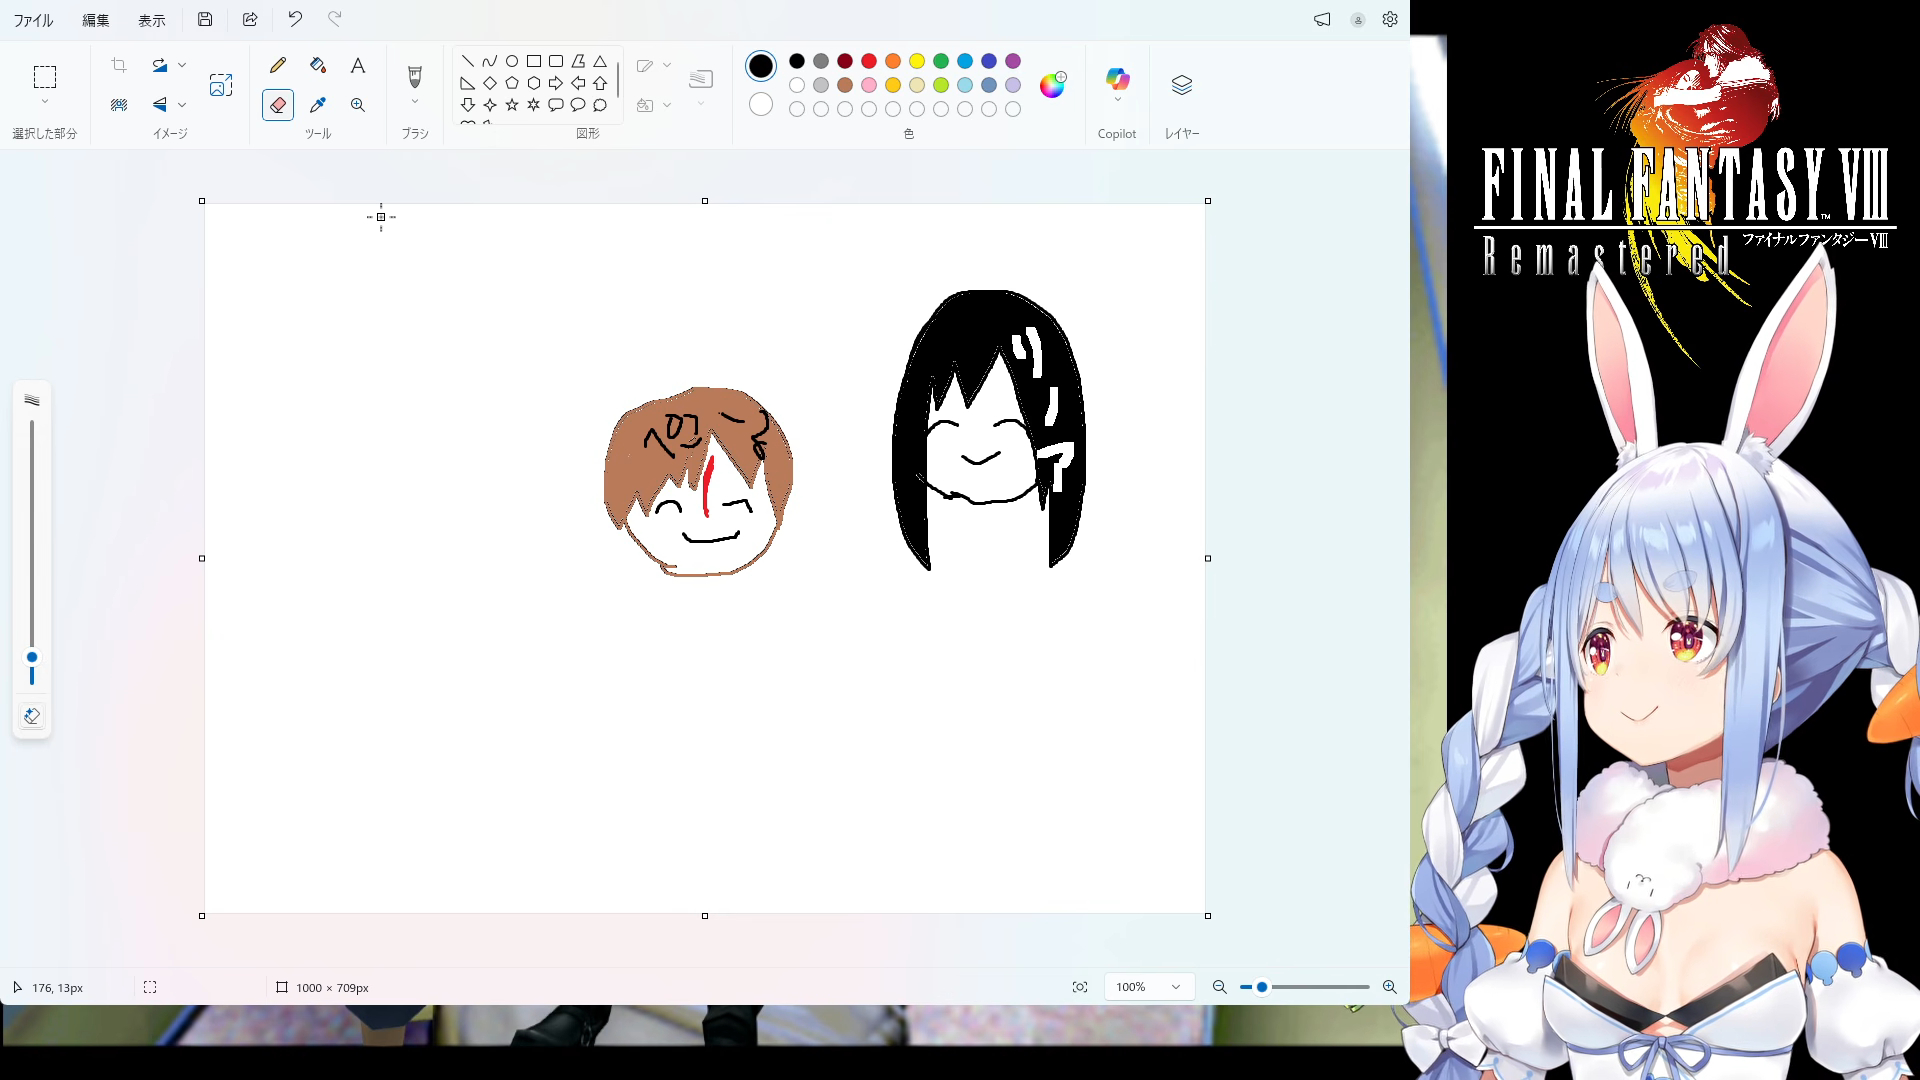Toggle the active Eraser tool

pyautogui.click(x=278, y=105)
